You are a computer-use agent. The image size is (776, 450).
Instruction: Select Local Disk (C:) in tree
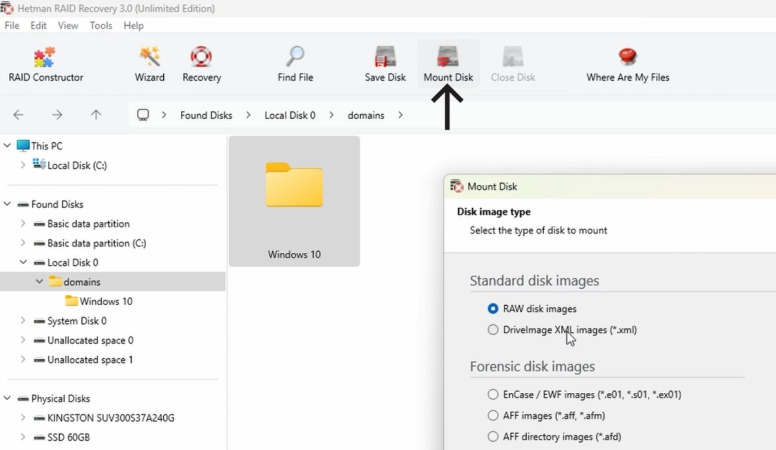click(x=70, y=165)
